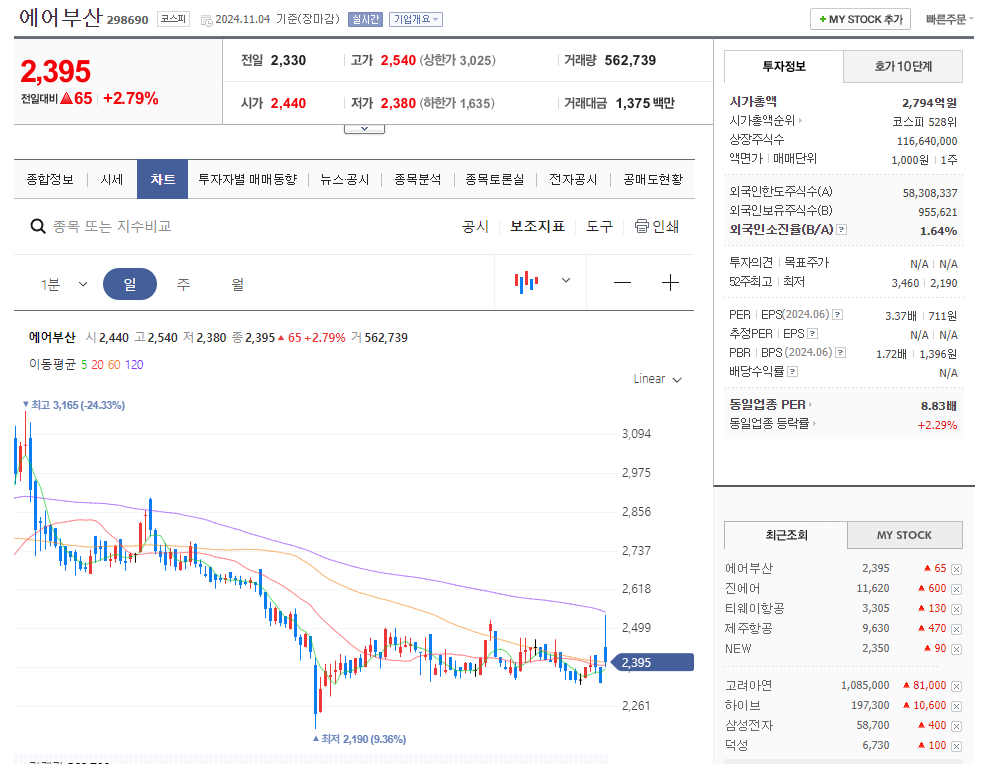Click help icon next to 배당수익률
Screen dimensions: 988x764
(793, 372)
